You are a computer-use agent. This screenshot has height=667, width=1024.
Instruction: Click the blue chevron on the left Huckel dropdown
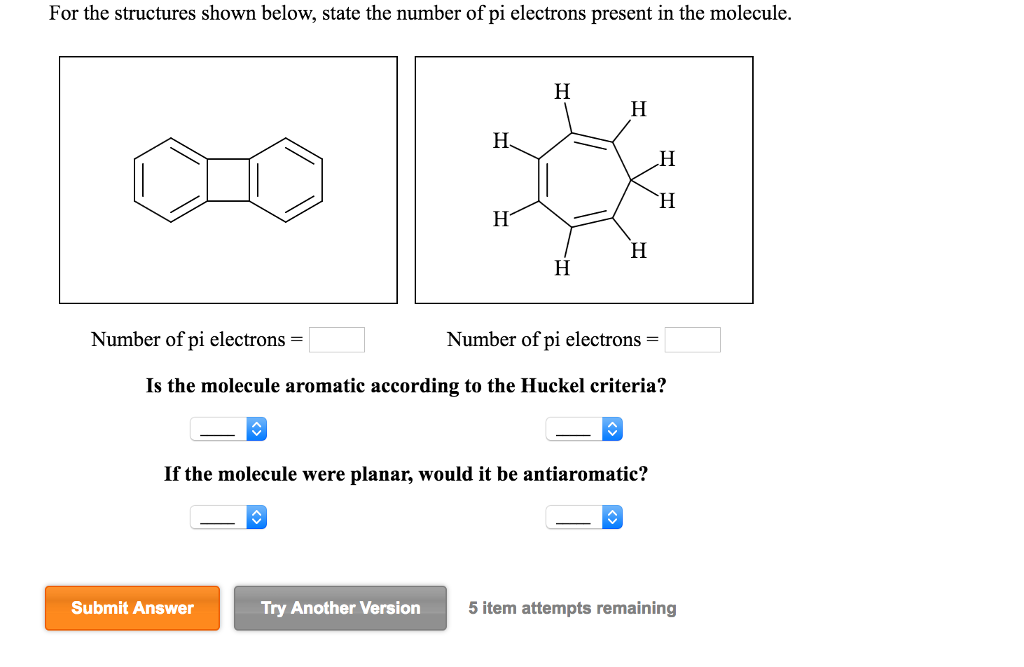click(257, 429)
